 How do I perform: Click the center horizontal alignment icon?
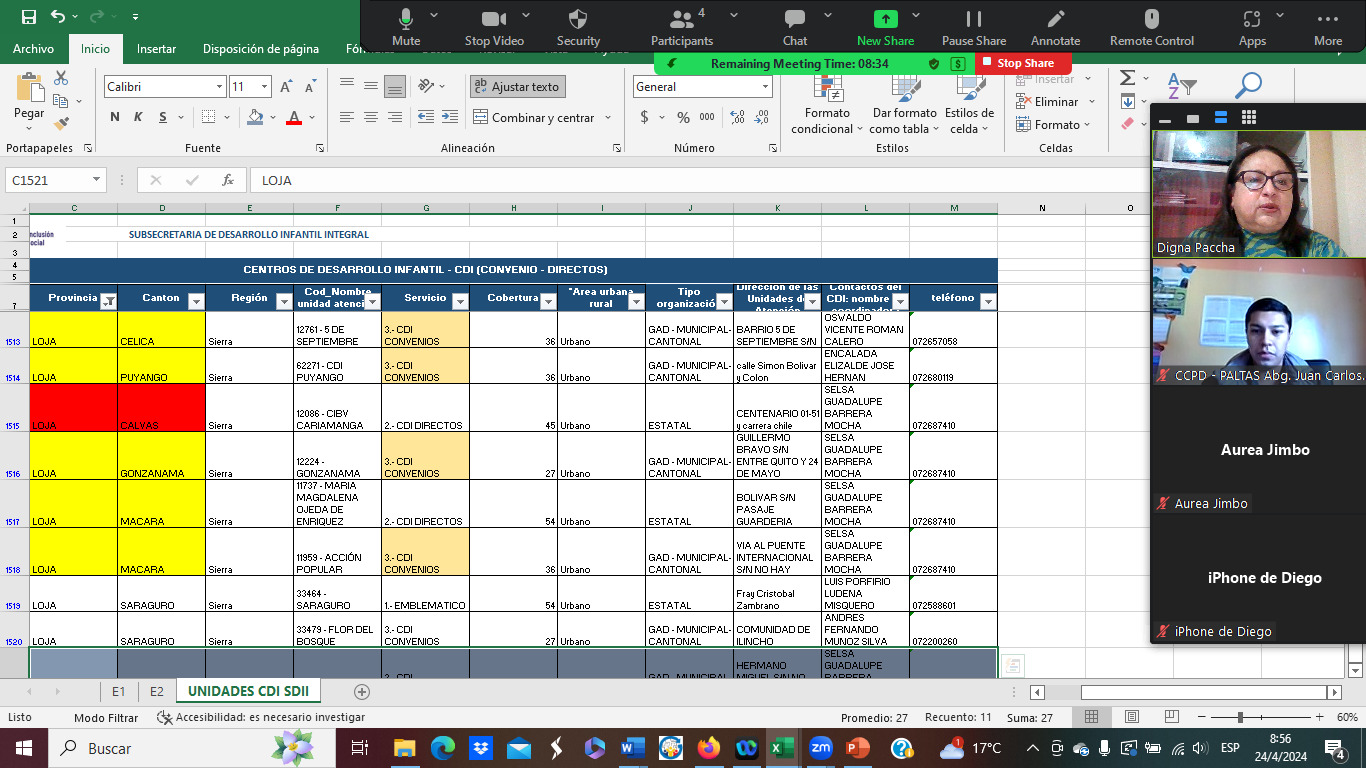[x=371, y=117]
